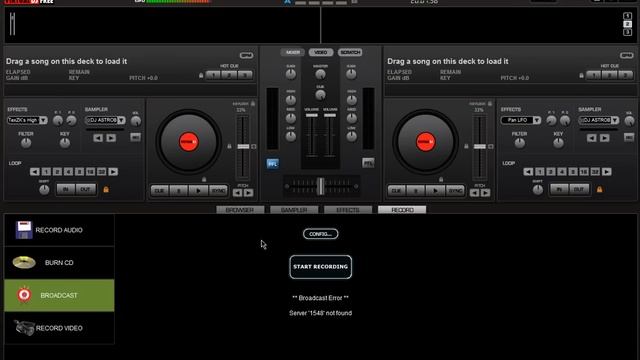
Task: Select next sample on right deck sampler
Action: point(604,138)
